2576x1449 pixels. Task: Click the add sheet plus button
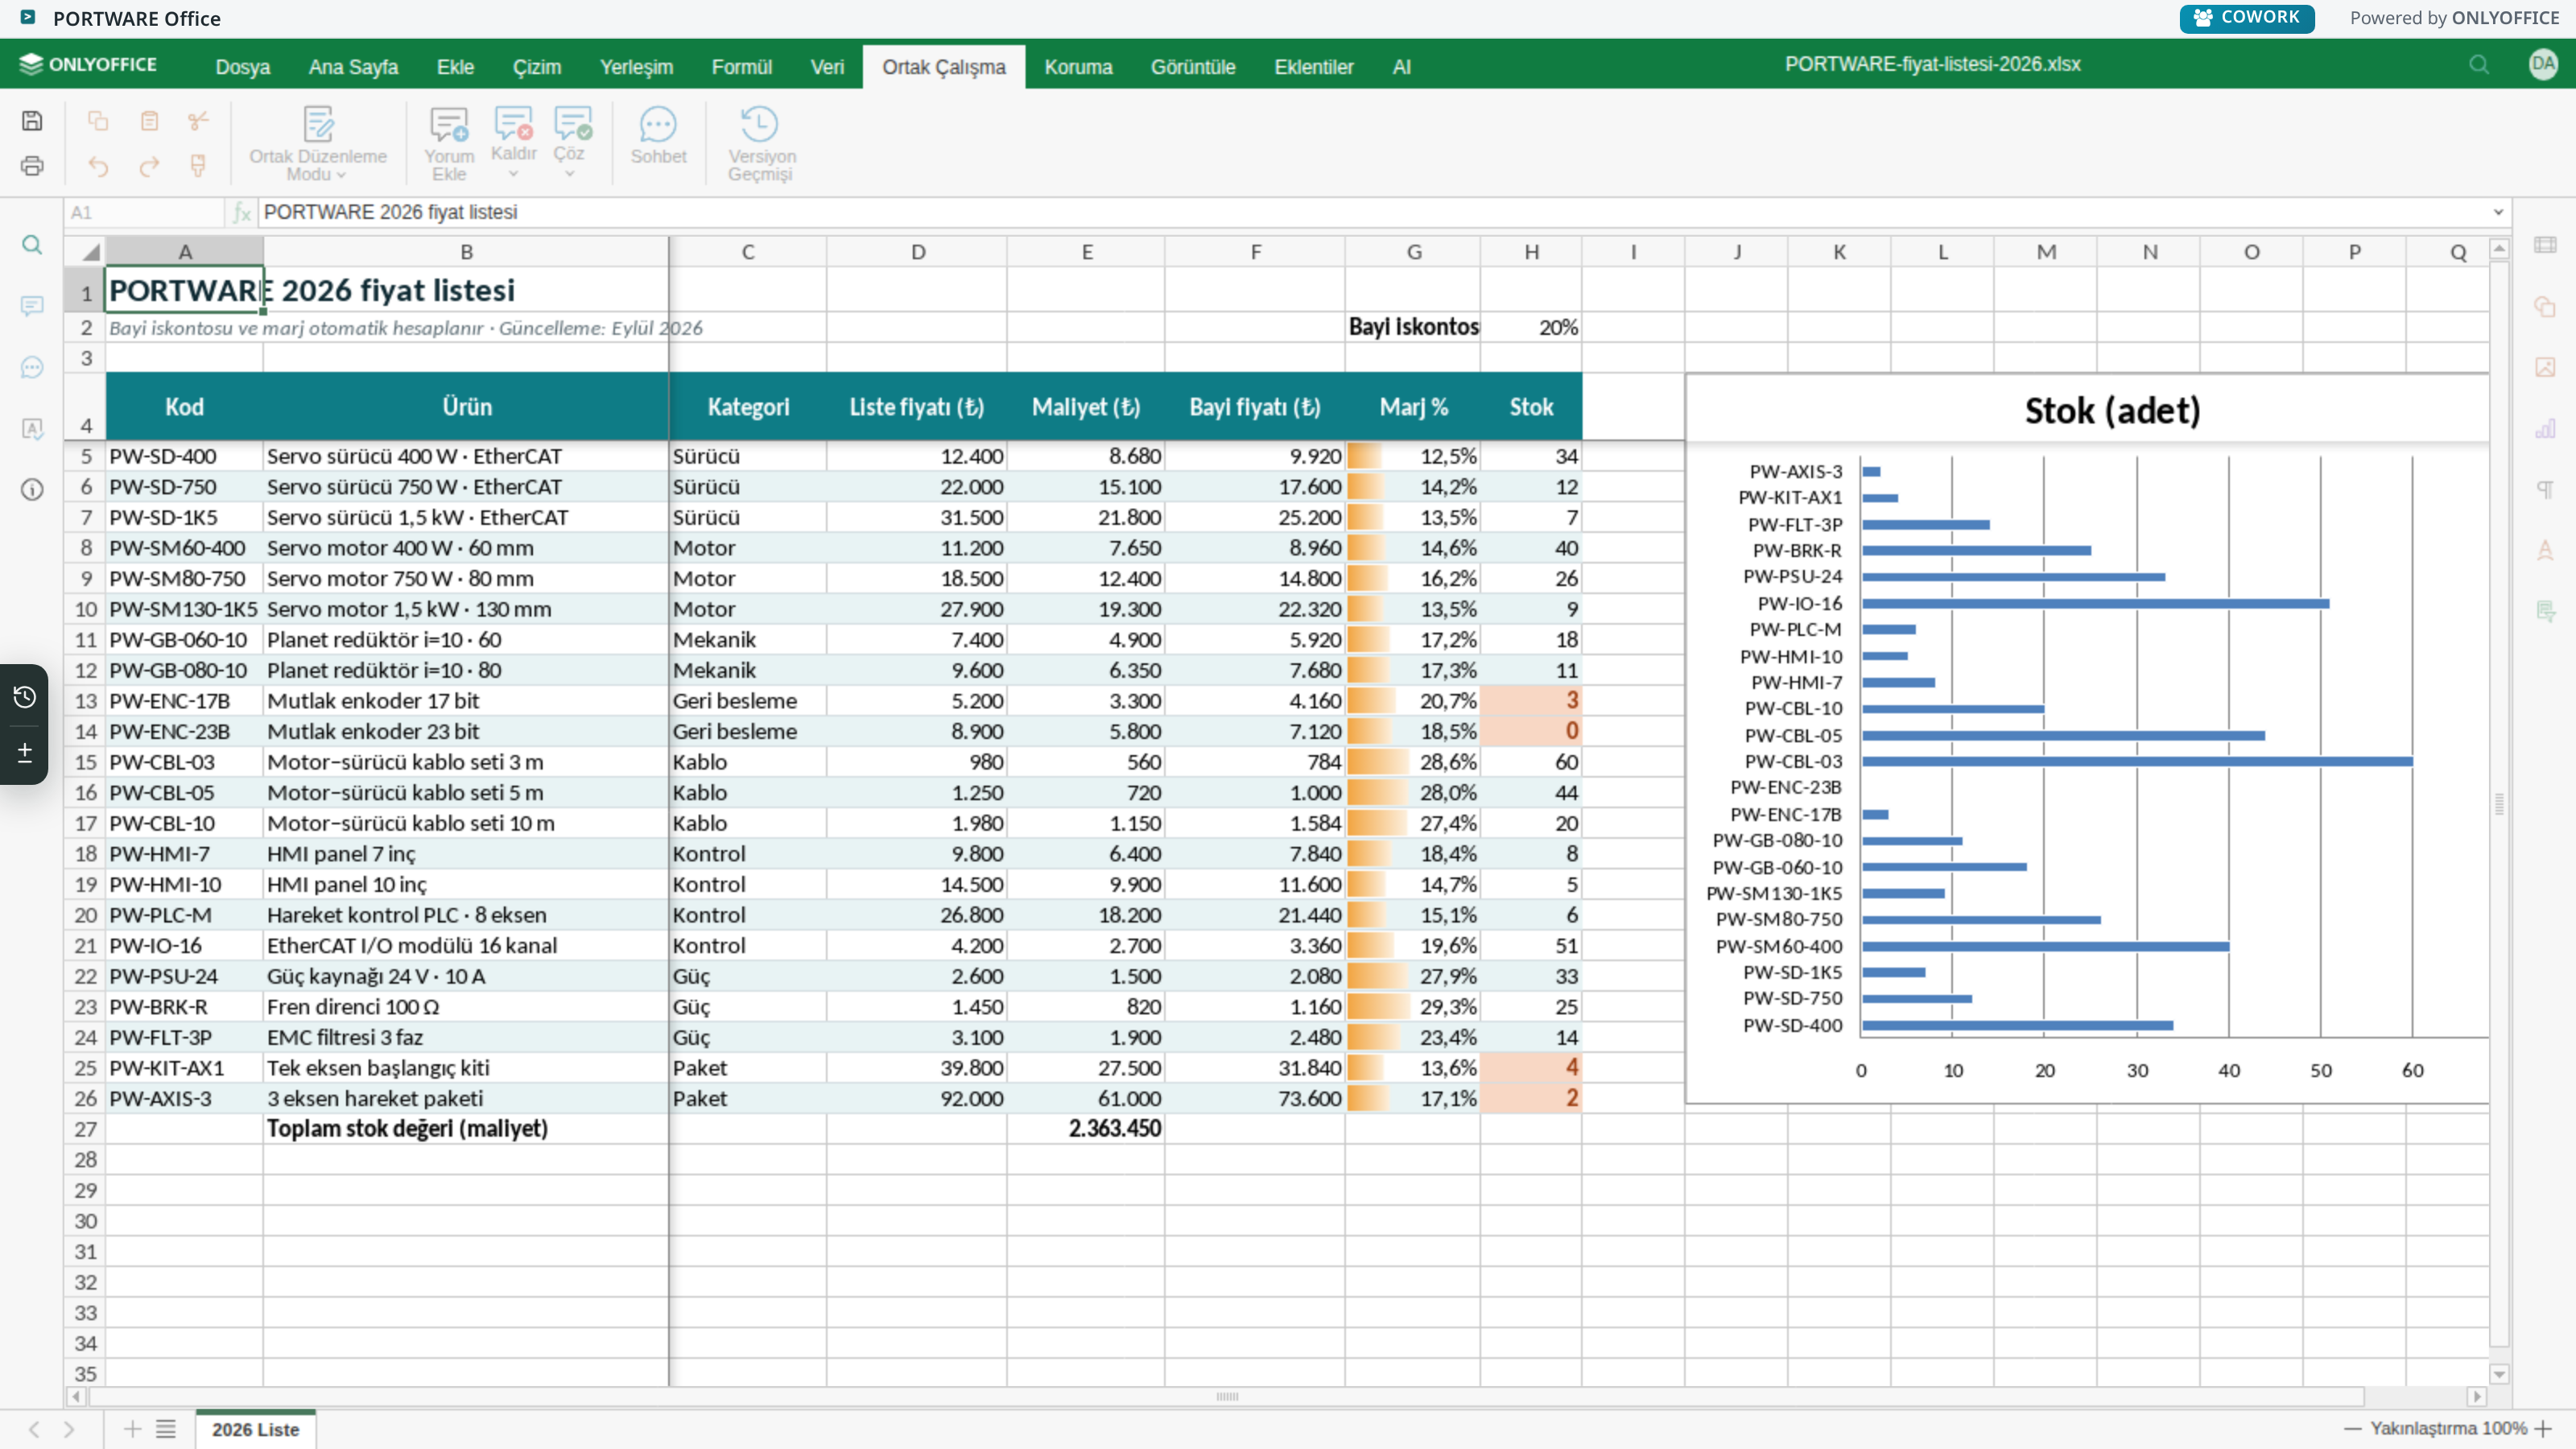coord(132,1429)
